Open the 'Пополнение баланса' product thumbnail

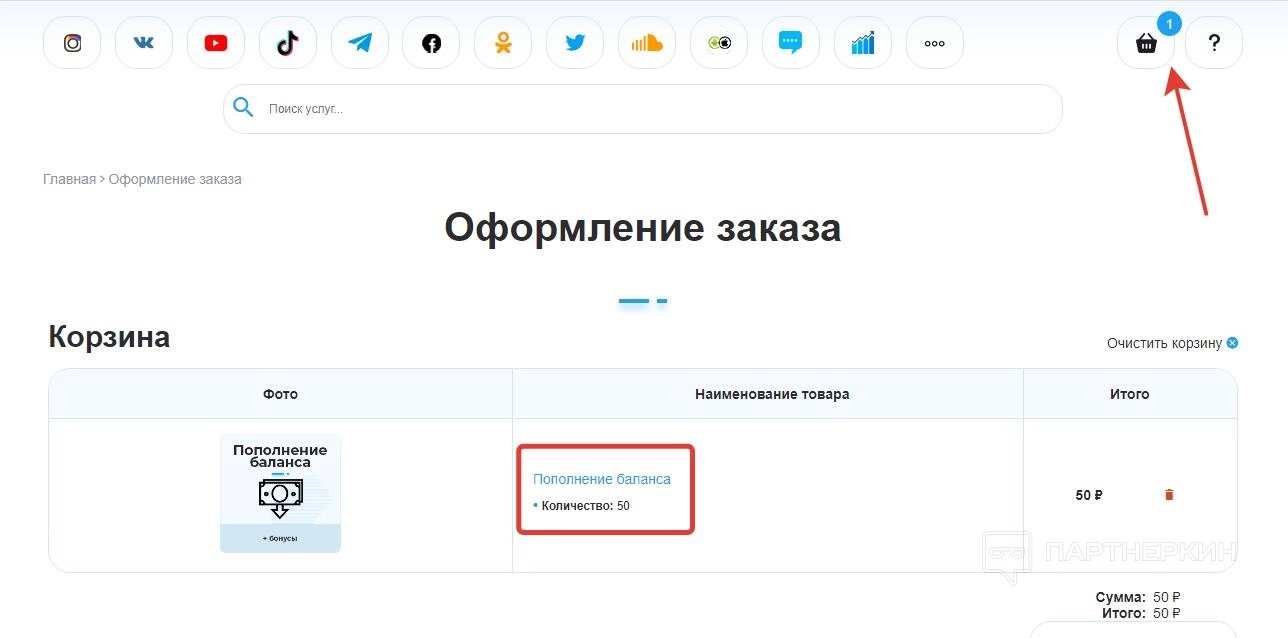pos(280,493)
